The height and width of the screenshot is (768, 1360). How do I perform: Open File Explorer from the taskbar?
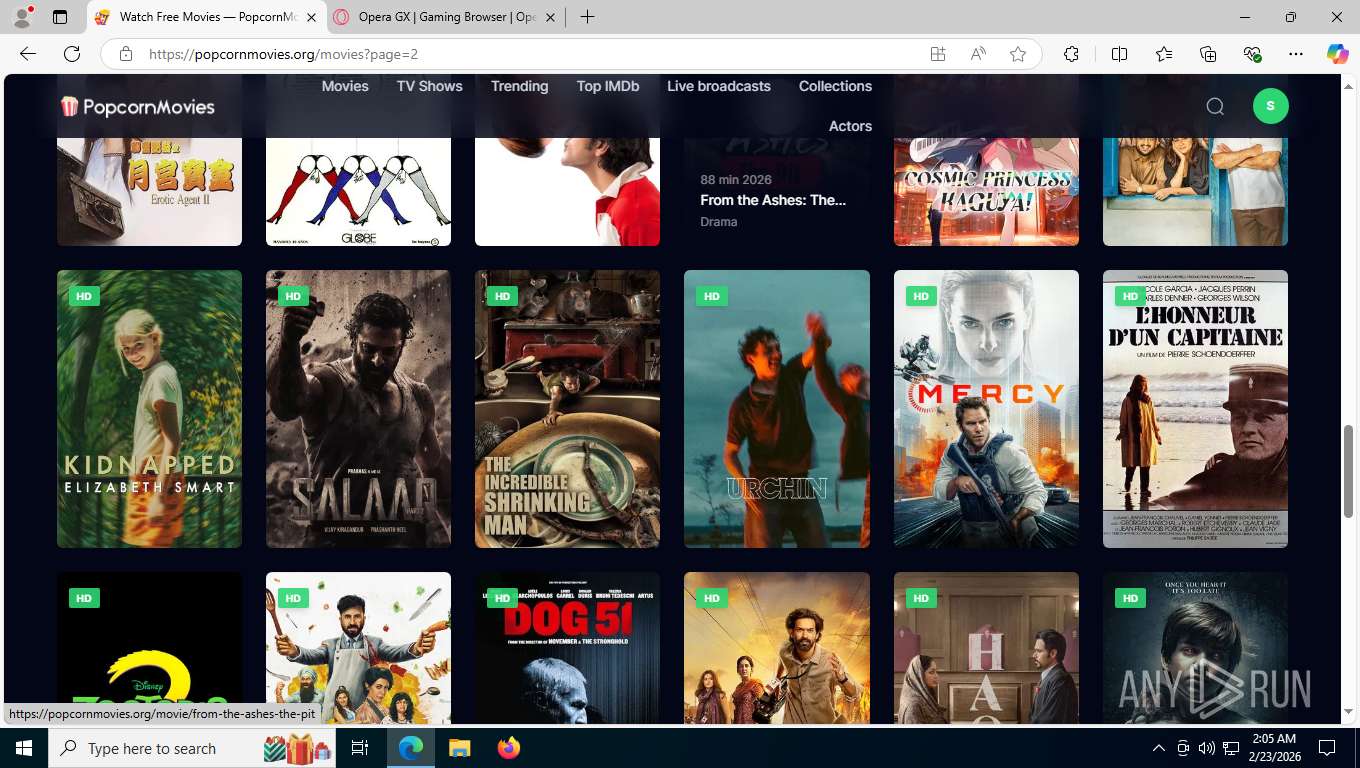pos(459,748)
